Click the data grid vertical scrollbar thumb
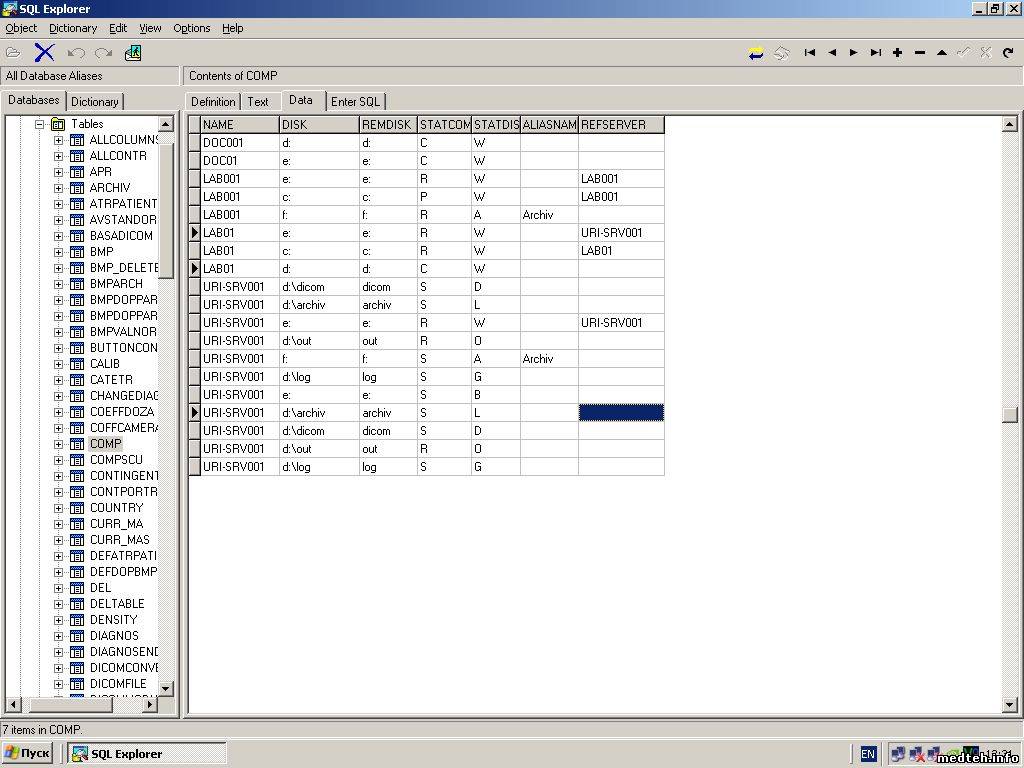 [1010, 414]
